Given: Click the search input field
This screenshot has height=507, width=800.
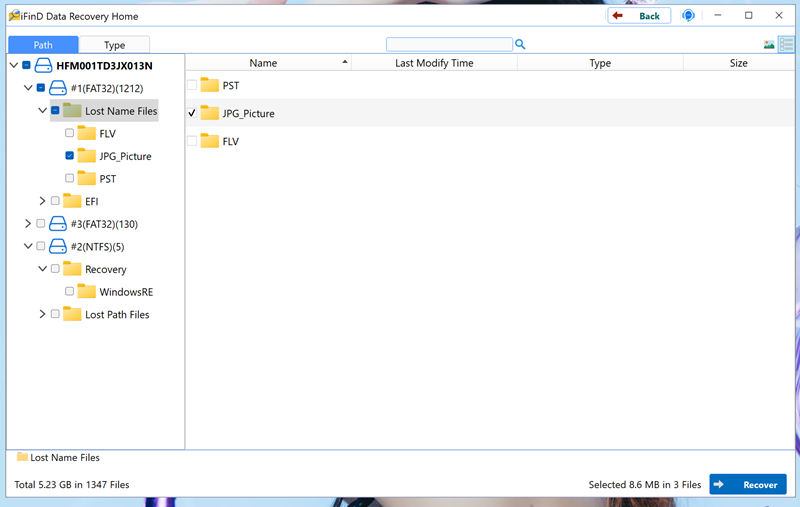Looking at the screenshot, I should click(449, 45).
